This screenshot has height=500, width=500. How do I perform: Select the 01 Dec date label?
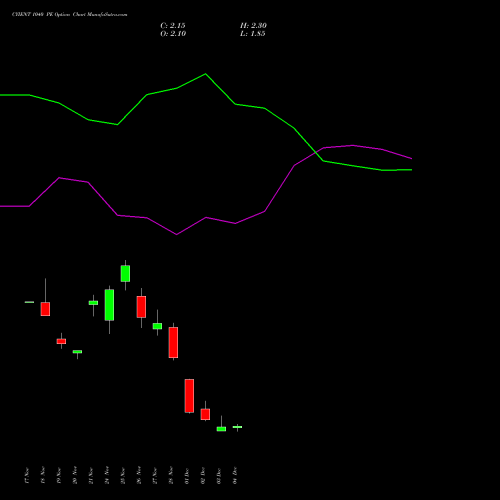point(187,475)
